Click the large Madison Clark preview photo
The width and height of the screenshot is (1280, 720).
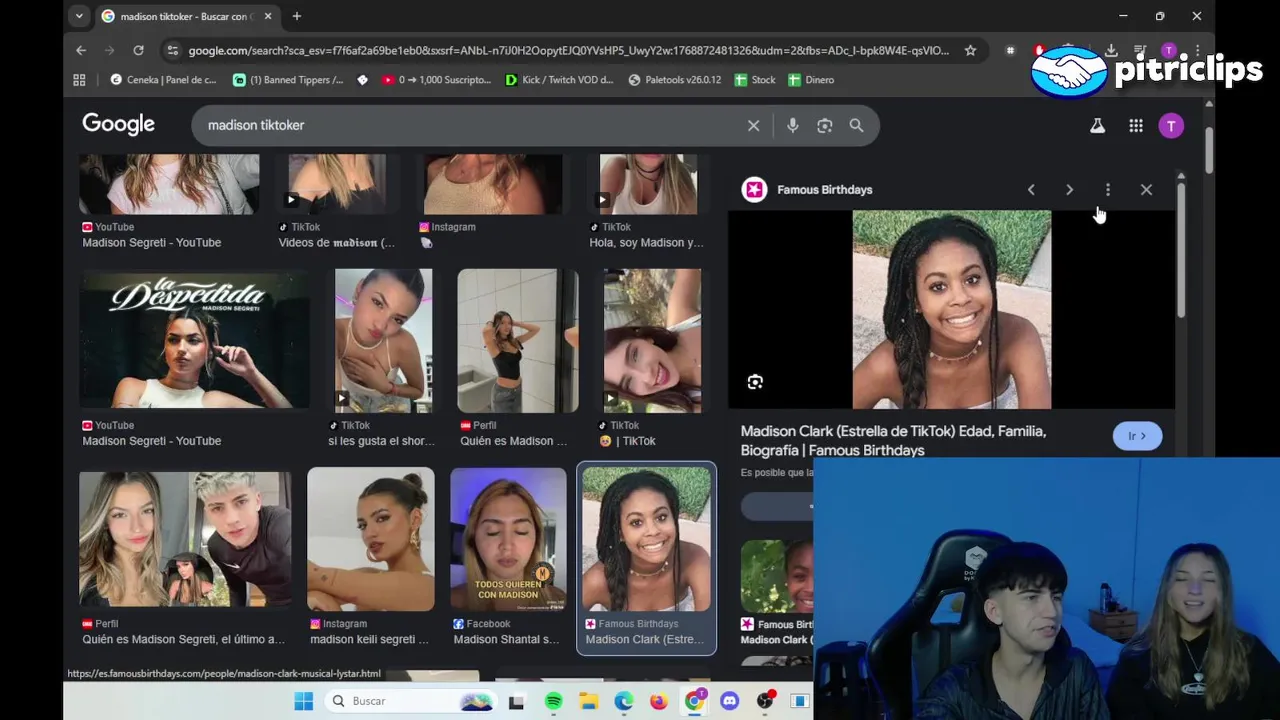click(951, 309)
